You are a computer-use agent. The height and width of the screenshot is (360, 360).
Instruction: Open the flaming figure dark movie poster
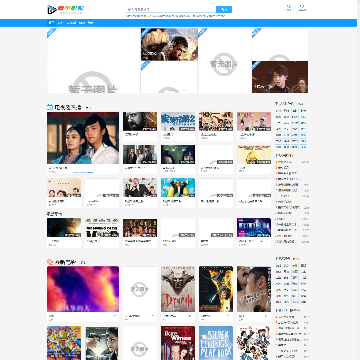[x=216, y=289]
